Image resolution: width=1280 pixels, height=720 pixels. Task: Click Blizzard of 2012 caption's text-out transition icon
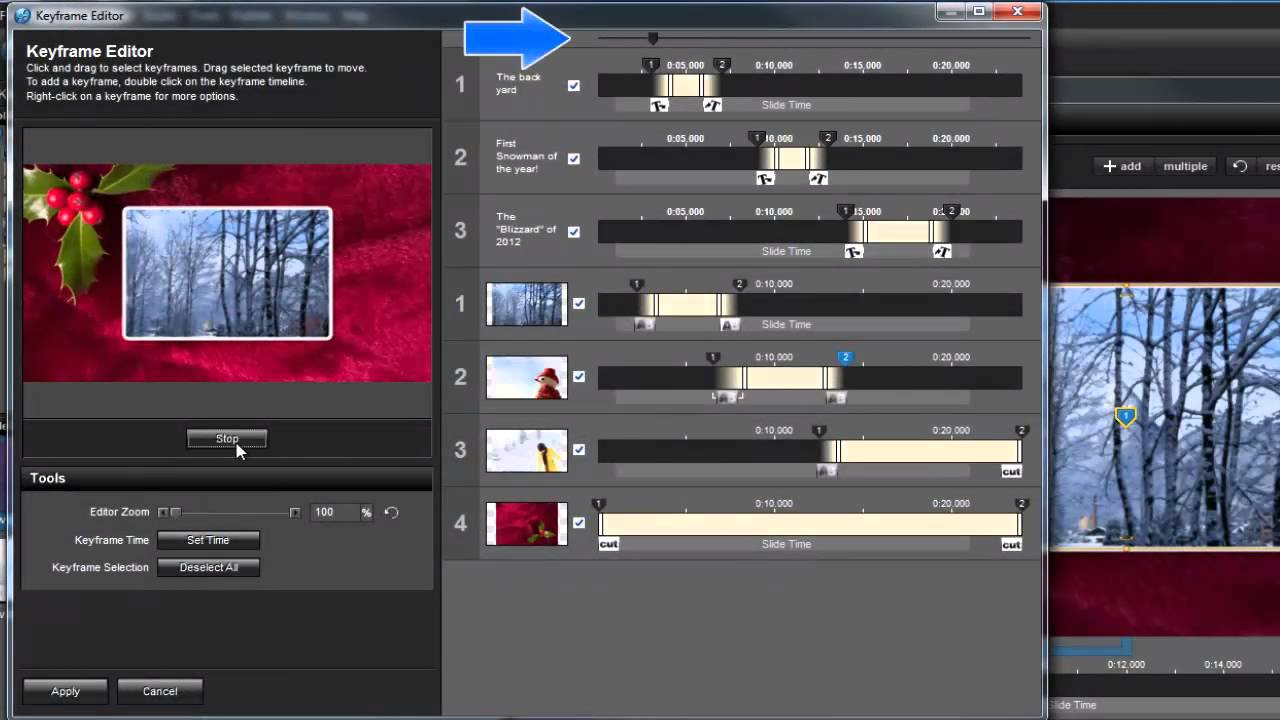pyautogui.click(x=942, y=252)
